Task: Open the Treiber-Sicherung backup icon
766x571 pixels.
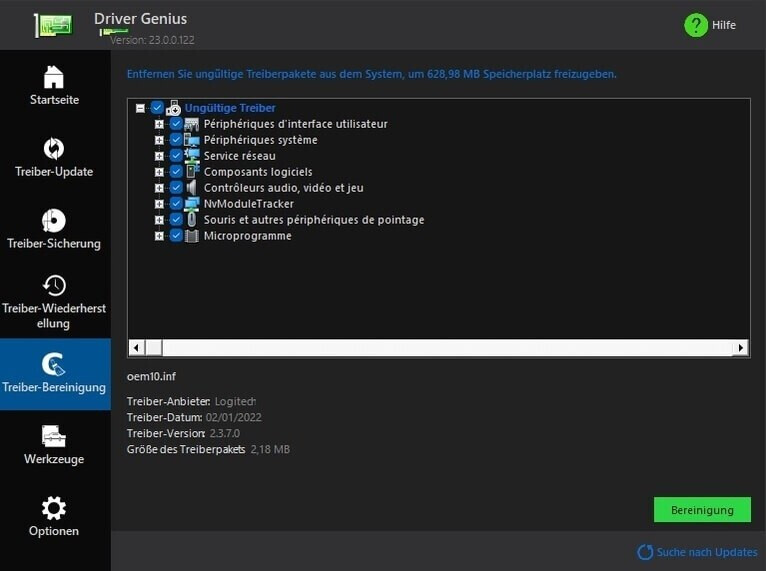Action: 54,221
